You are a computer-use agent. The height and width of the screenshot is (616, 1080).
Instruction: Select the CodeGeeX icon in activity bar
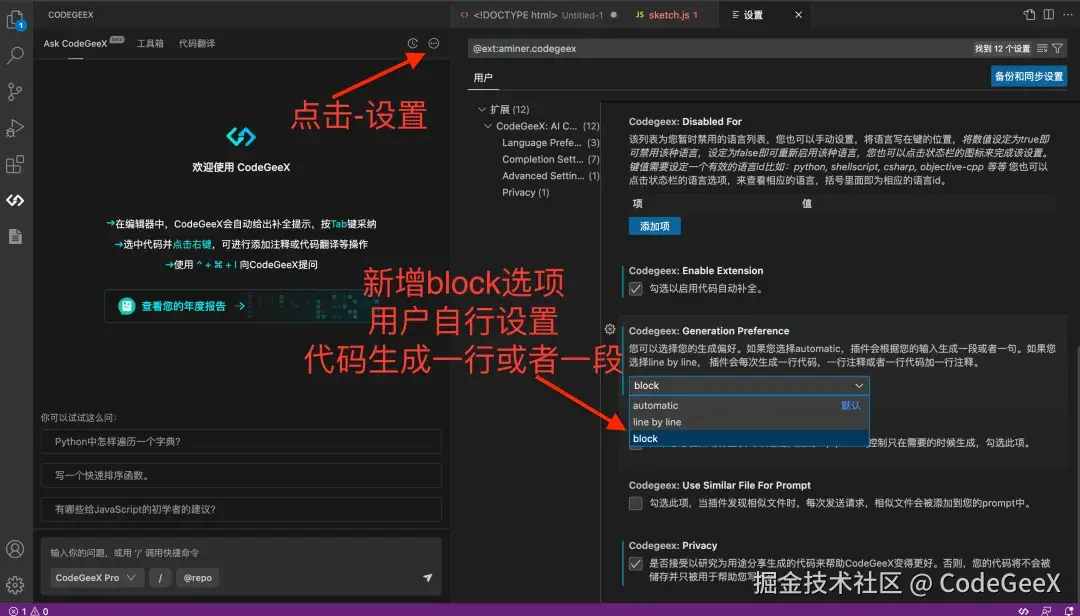pyautogui.click(x=15, y=201)
